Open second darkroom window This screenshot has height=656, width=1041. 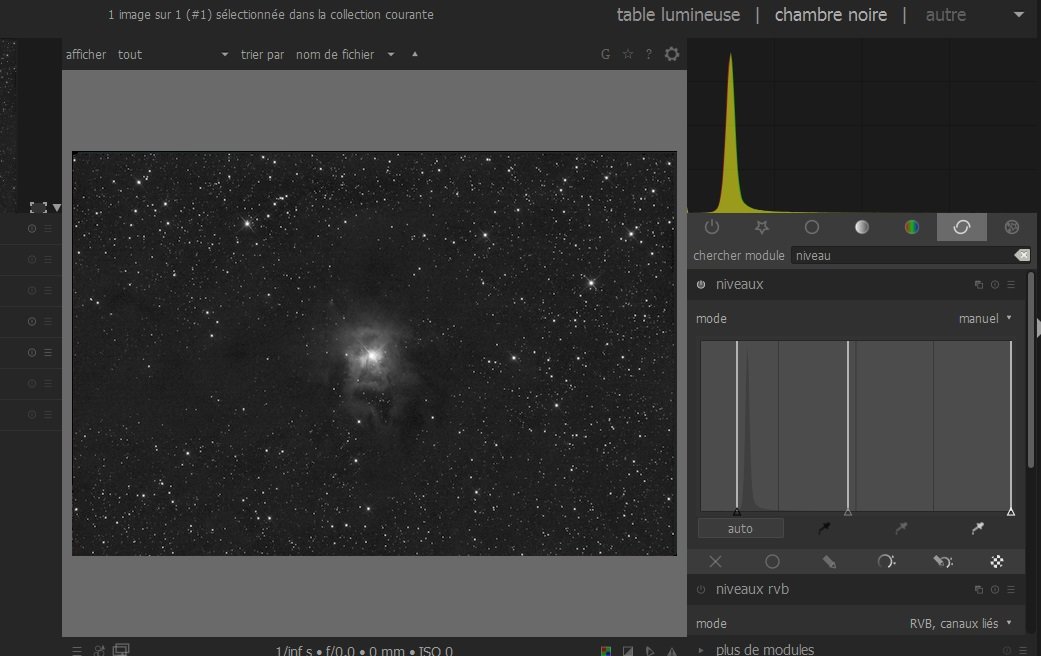[121, 650]
